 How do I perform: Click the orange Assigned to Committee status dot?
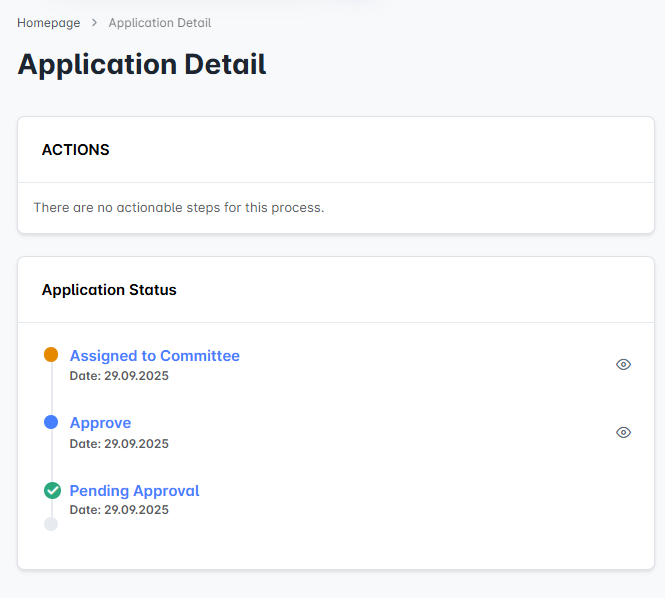pos(51,355)
